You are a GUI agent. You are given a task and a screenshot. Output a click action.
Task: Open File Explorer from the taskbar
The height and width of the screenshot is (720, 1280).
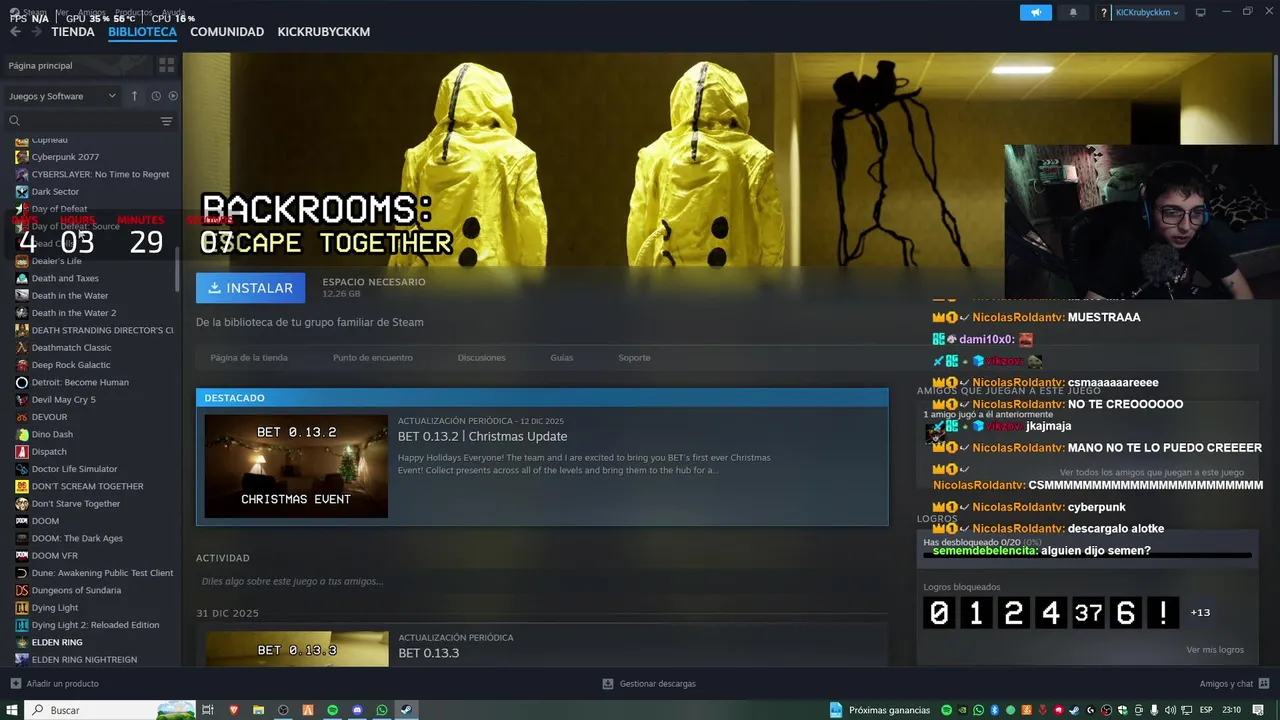pos(258,710)
